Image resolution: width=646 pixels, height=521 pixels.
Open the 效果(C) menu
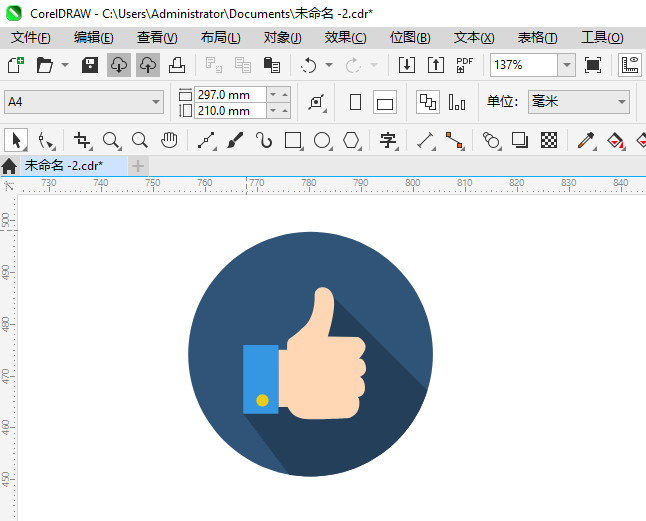point(345,37)
